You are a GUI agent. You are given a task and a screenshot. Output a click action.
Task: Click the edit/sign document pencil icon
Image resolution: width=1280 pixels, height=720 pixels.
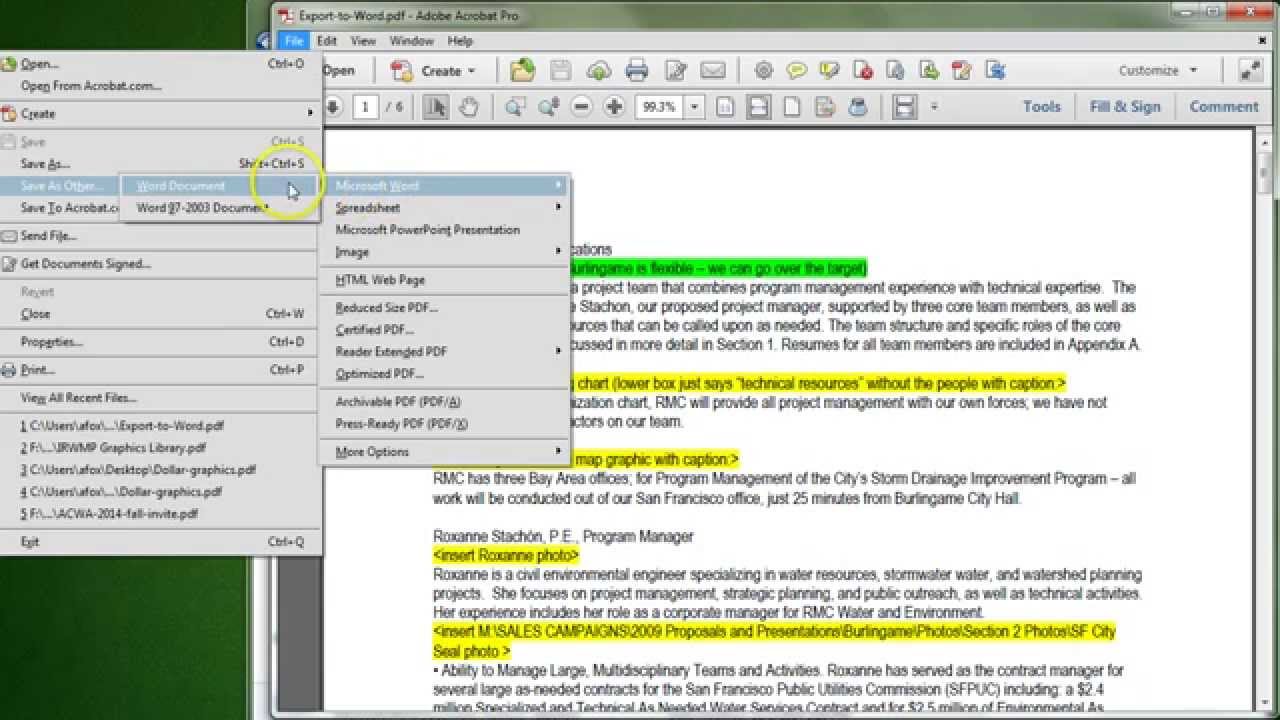[676, 70]
